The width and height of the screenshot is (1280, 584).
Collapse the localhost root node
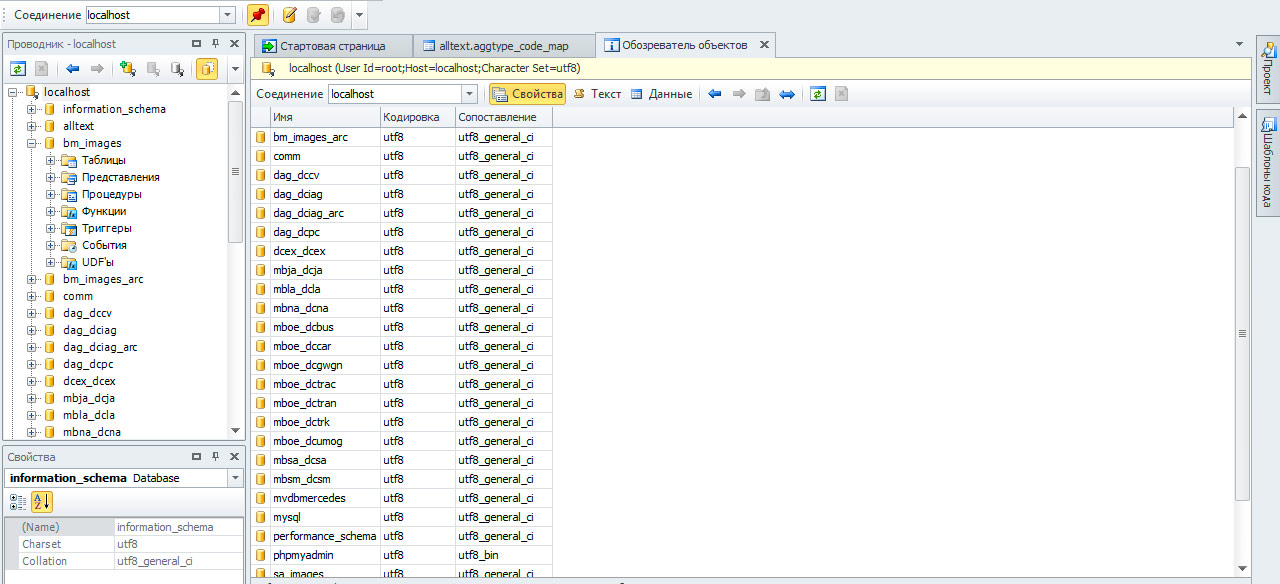pos(13,92)
